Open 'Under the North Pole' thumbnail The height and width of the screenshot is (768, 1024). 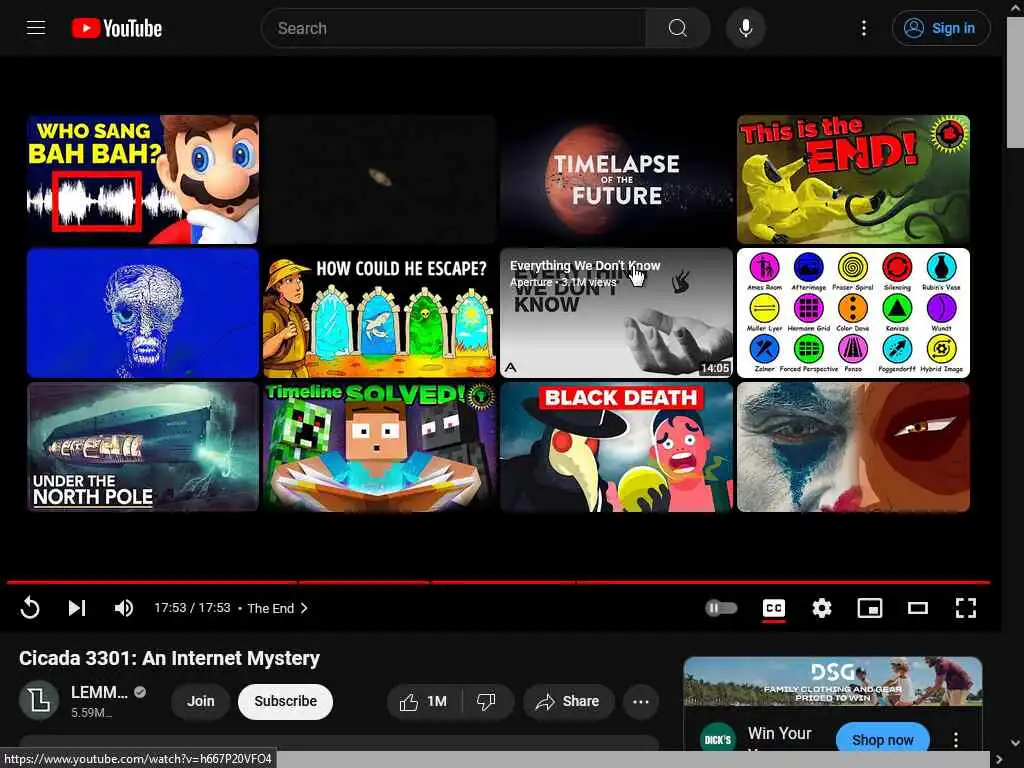[143, 447]
